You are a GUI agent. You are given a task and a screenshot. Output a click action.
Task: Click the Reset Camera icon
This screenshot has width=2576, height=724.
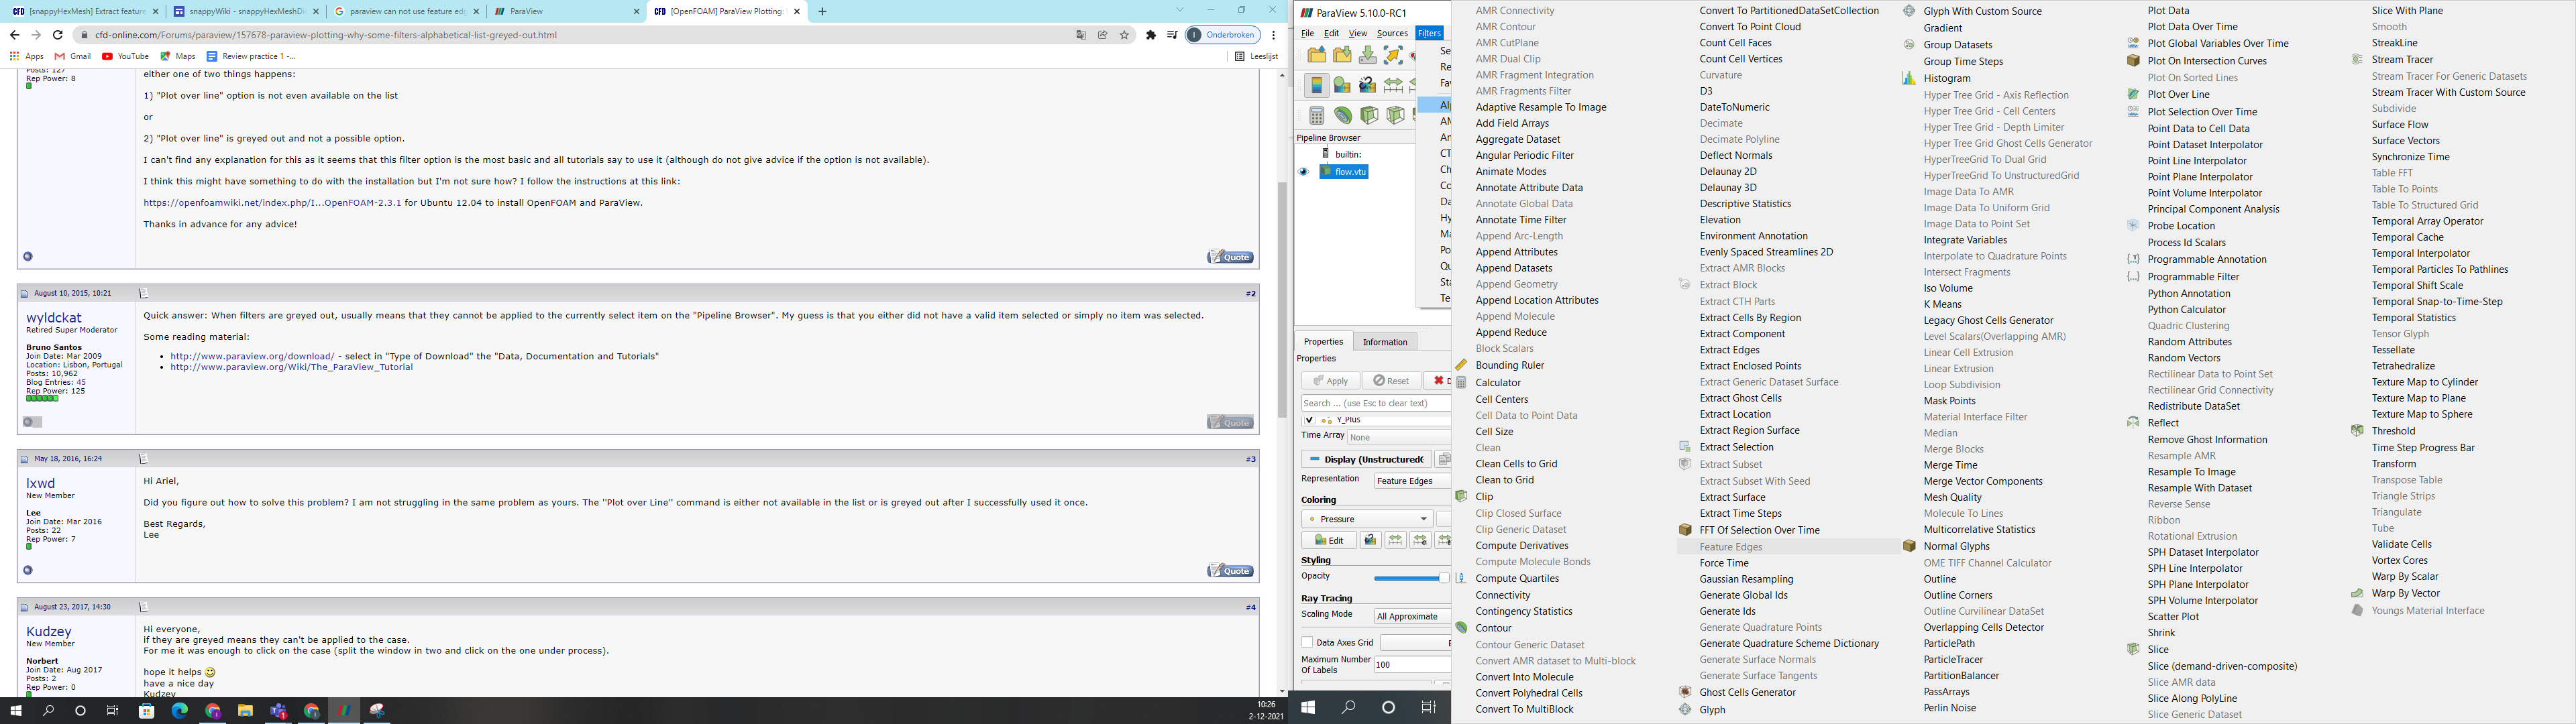[1393, 55]
